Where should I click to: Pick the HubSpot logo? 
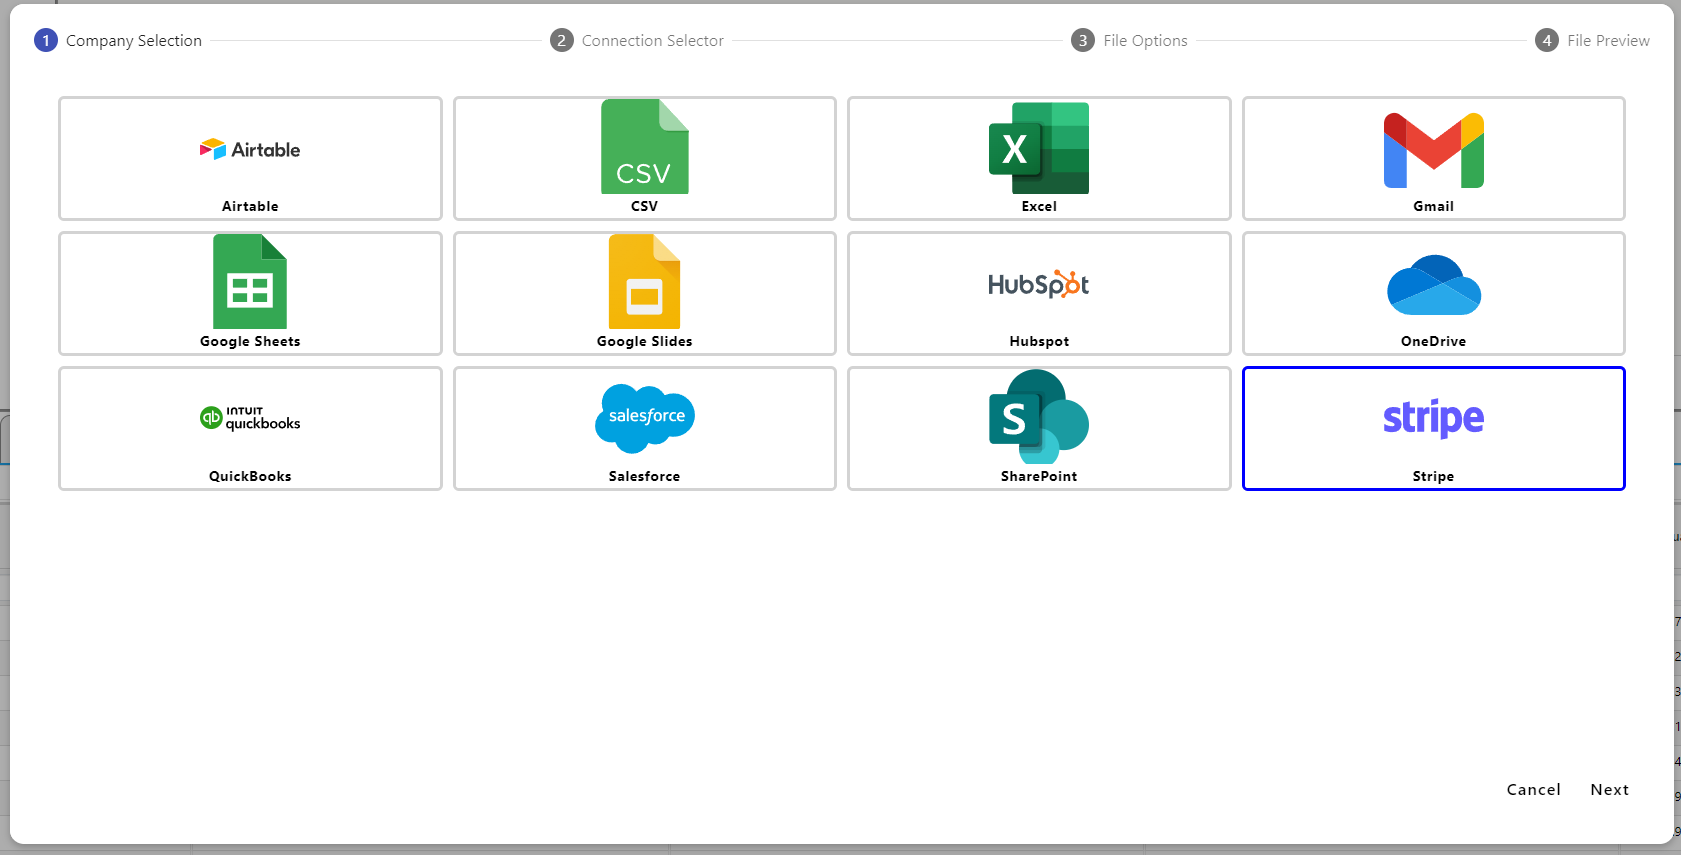[x=1038, y=285]
